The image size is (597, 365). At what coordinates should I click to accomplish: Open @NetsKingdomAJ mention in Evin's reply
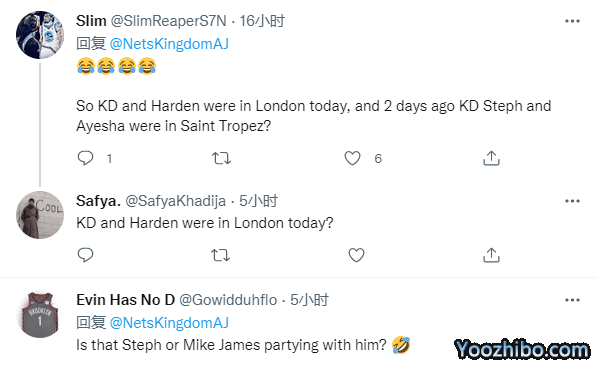169,323
